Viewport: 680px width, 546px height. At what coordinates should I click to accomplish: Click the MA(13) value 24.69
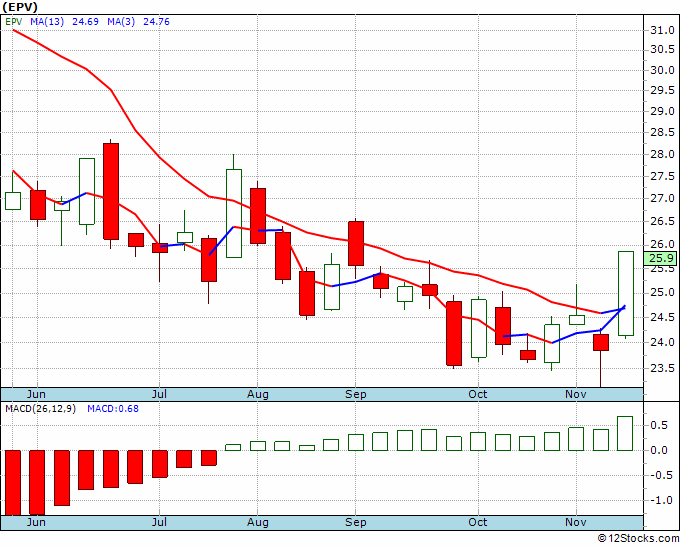point(85,22)
